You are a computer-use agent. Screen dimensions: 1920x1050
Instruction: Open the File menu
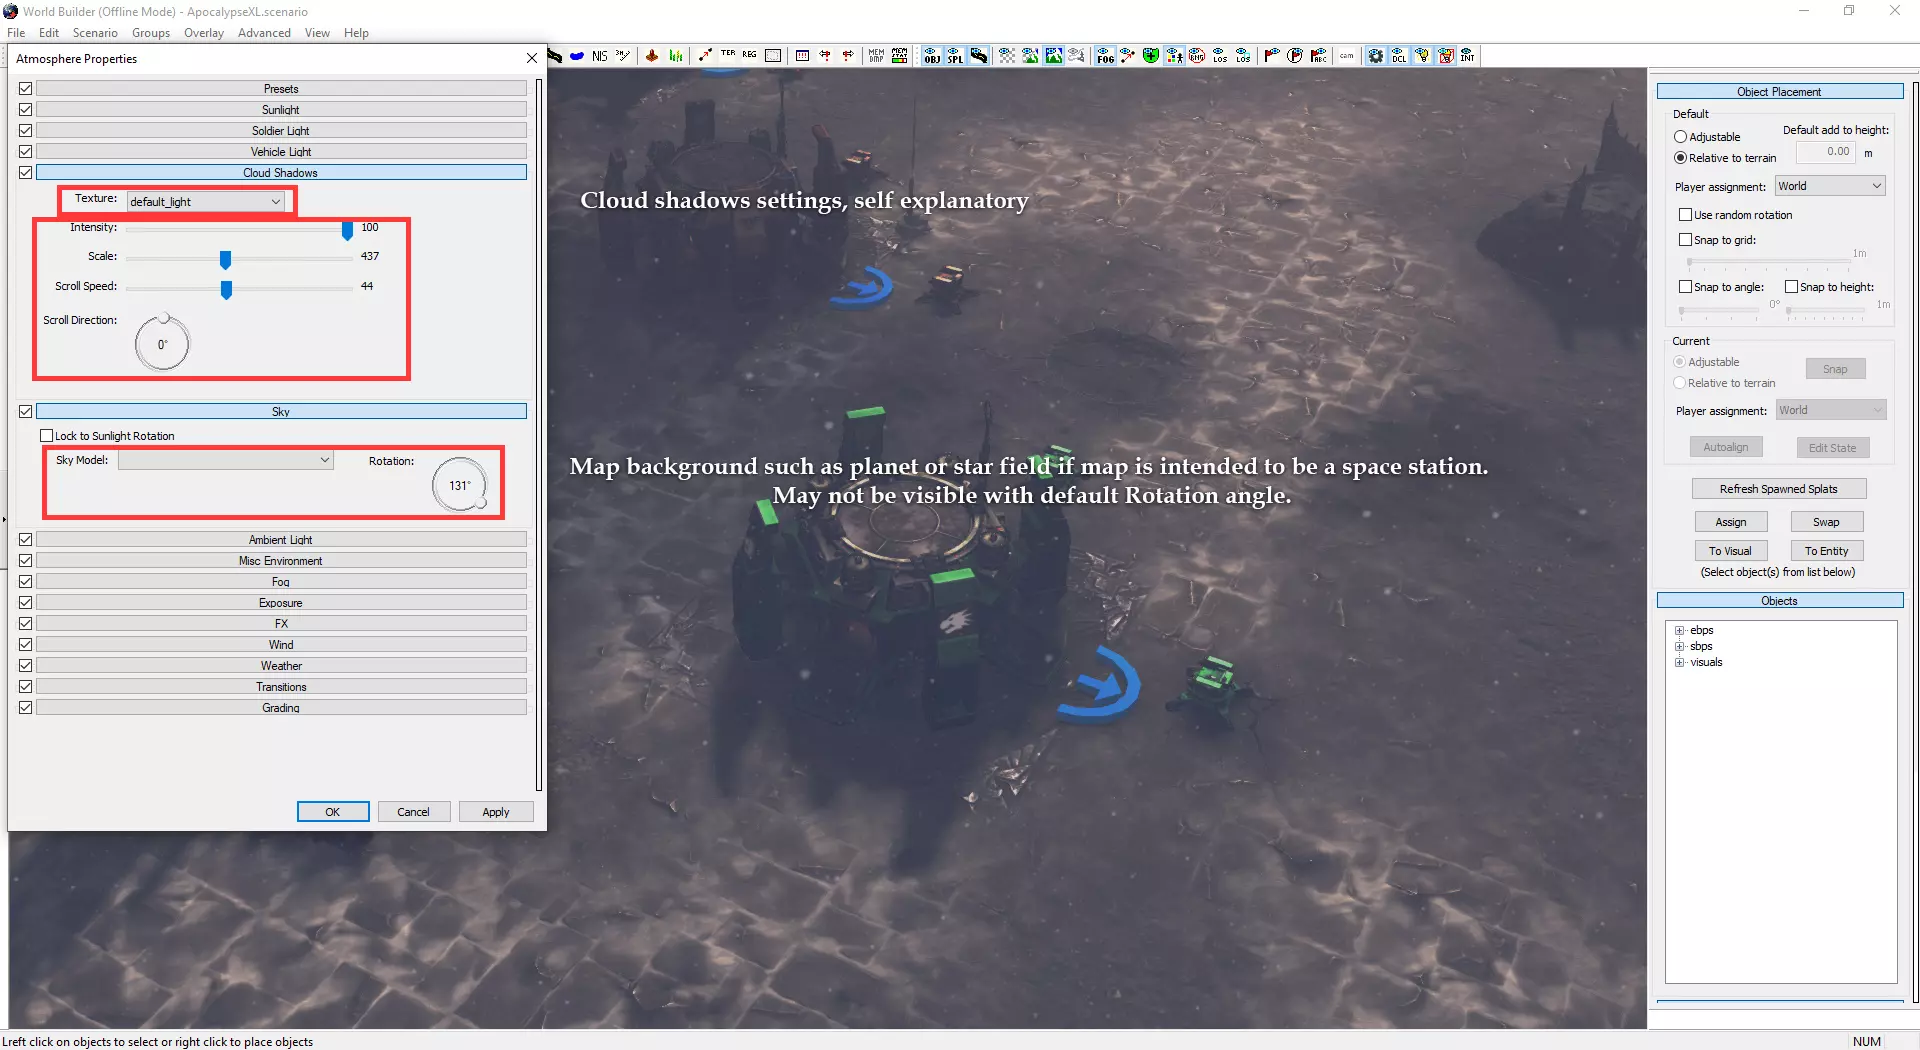click(x=16, y=33)
